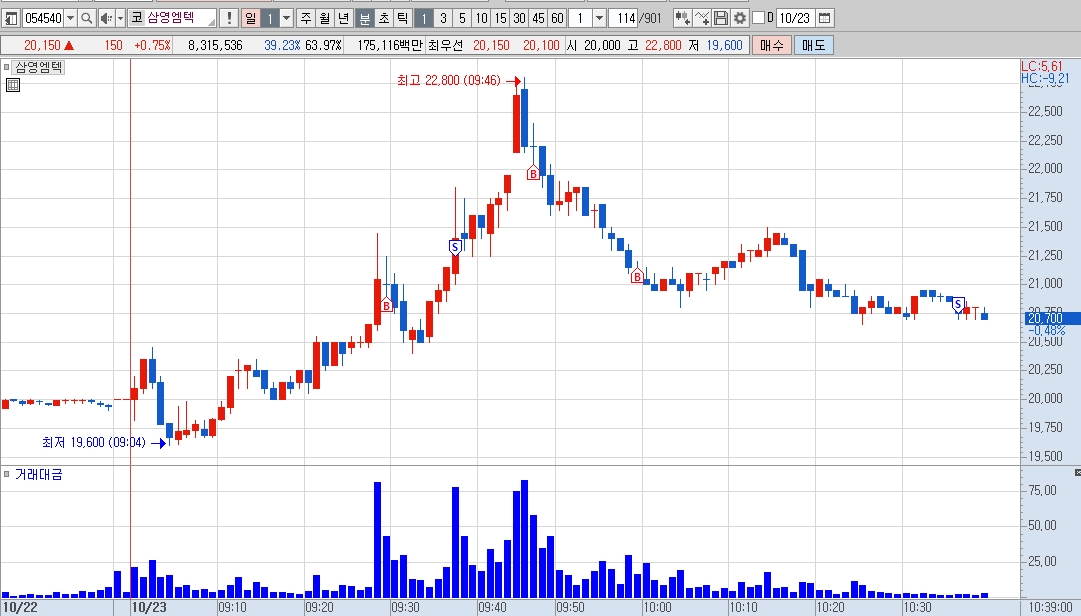Image resolution: width=1081 pixels, height=616 pixels.
Task: Click the add line indicator icon
Action: pos(702,18)
